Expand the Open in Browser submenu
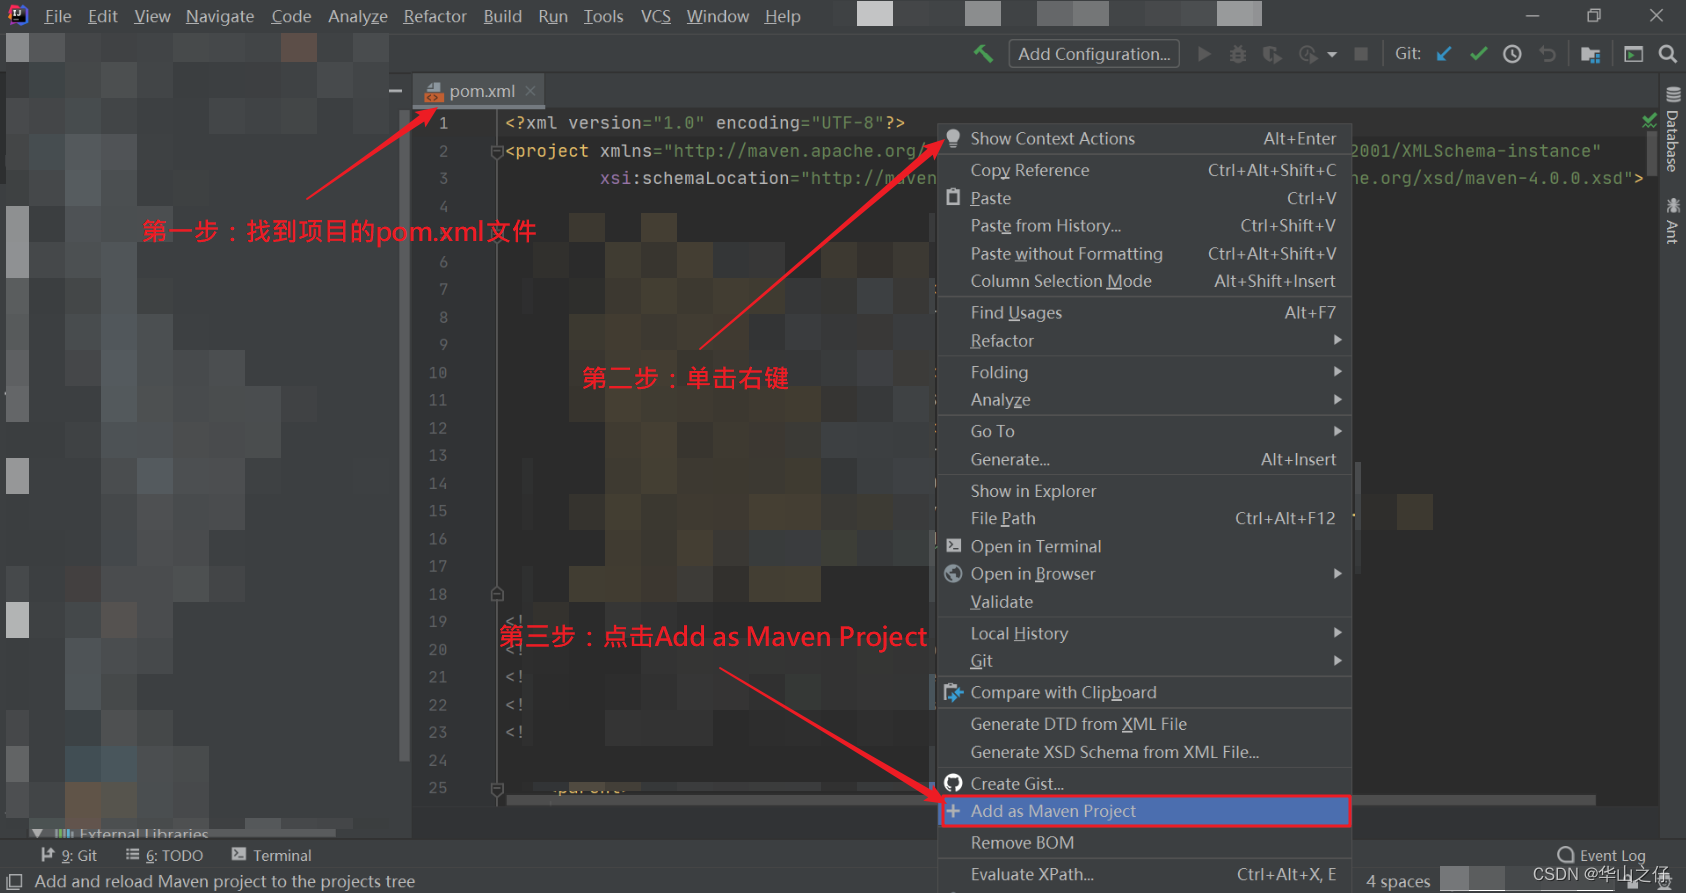This screenshot has width=1686, height=893. tap(1144, 574)
